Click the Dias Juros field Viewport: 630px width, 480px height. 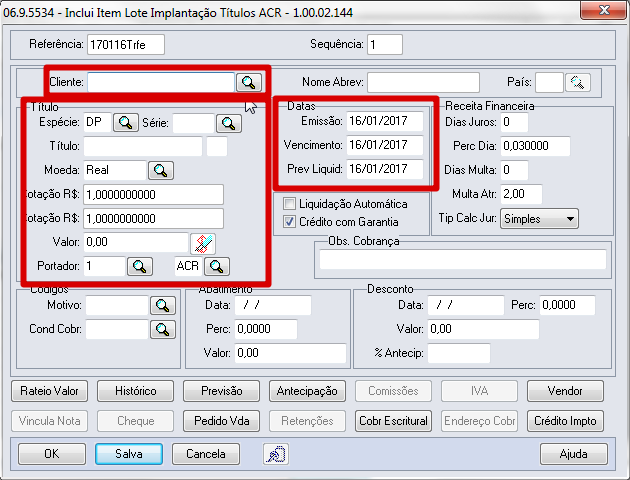pyautogui.click(x=514, y=122)
